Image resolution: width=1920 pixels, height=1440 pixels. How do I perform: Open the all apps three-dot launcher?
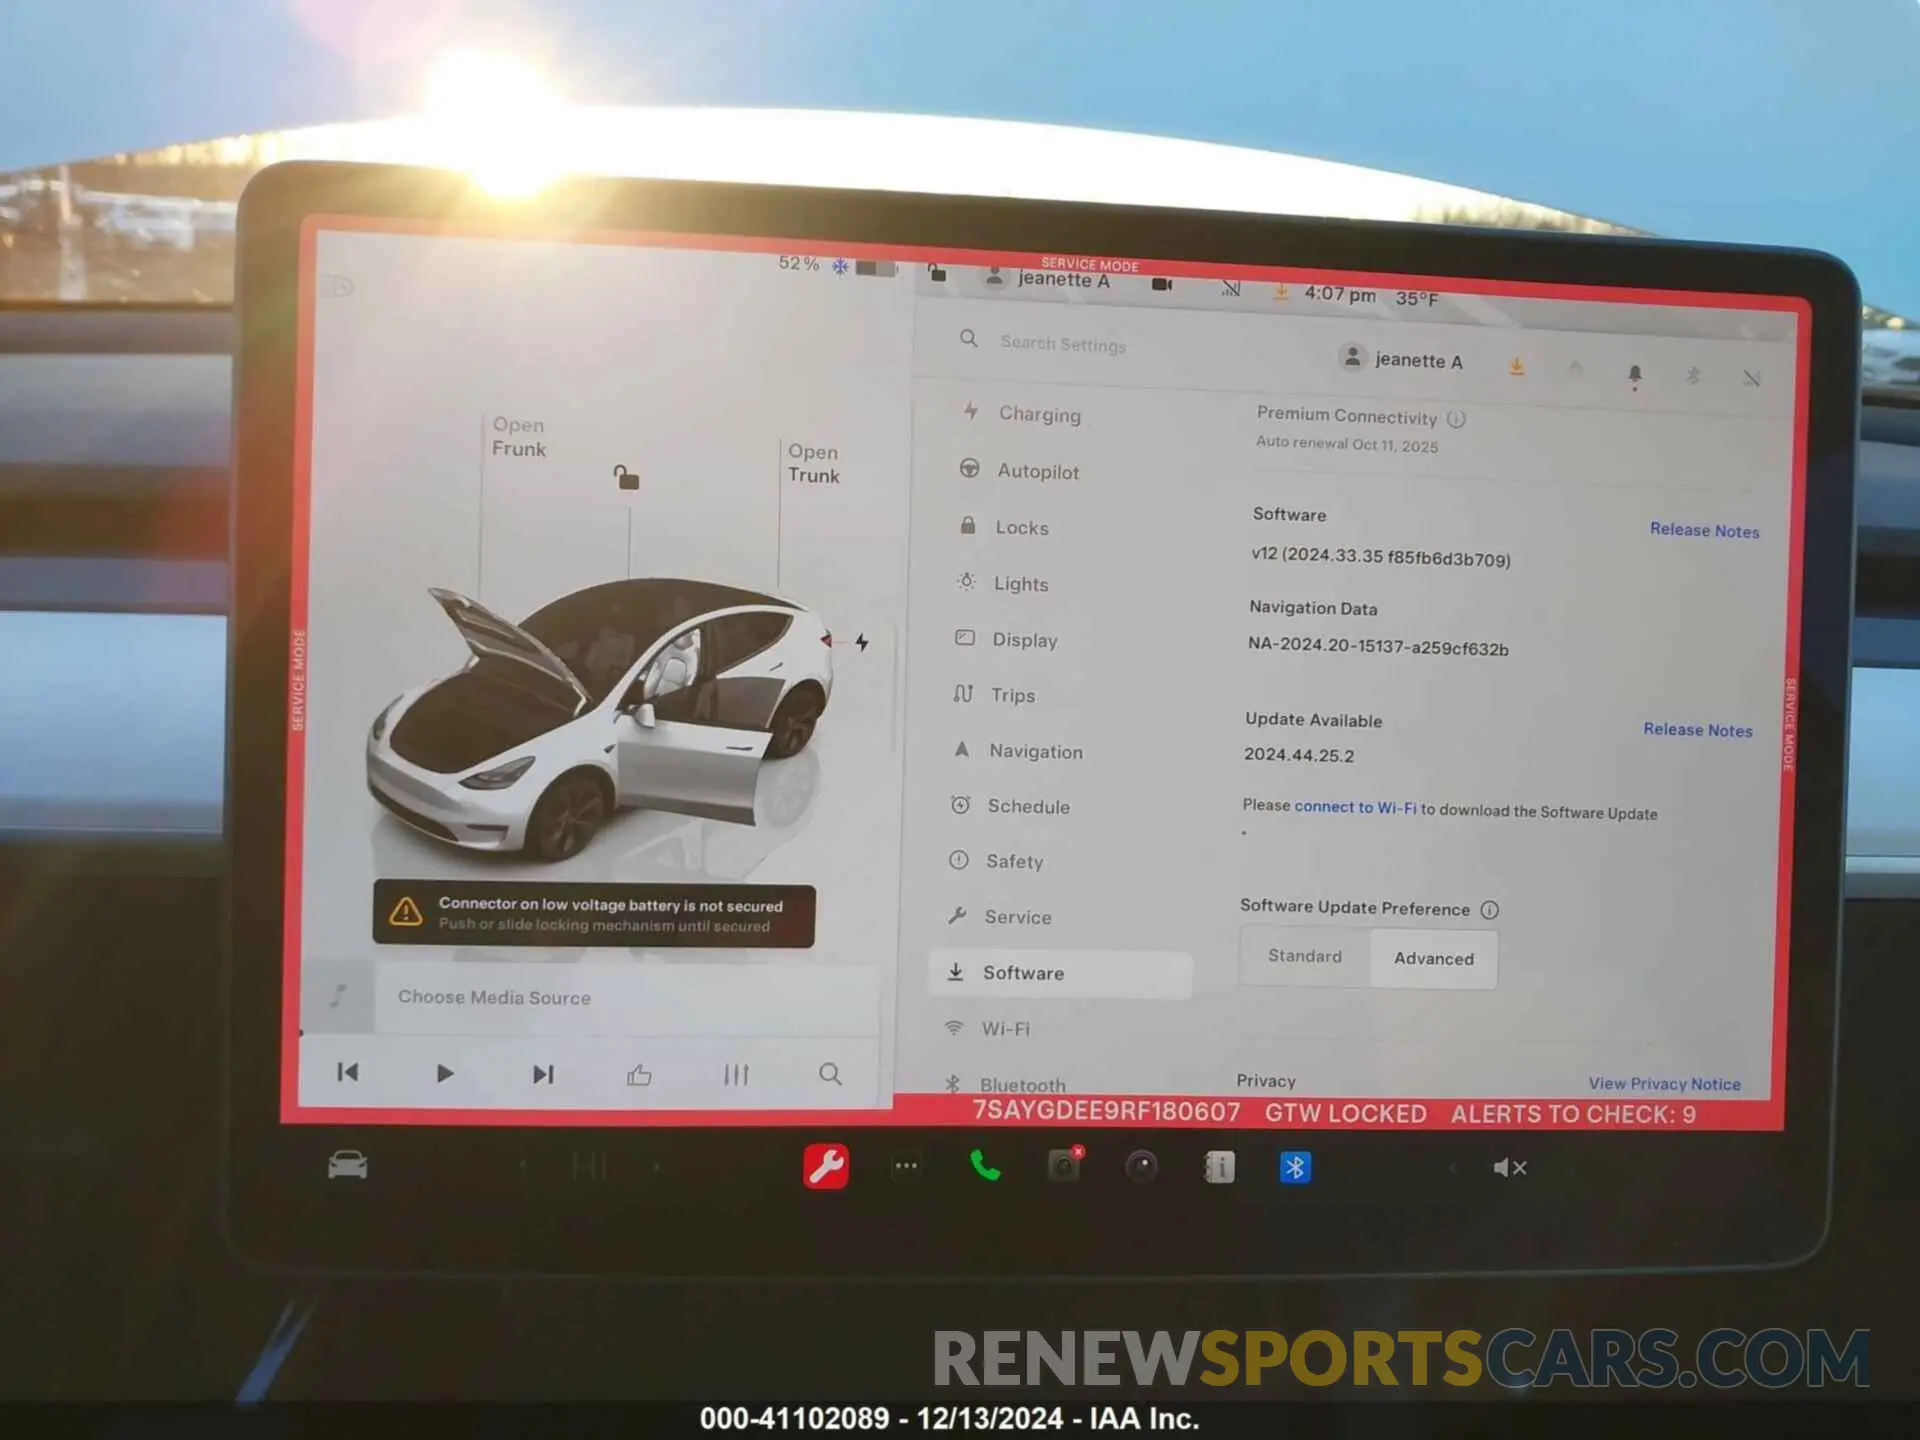(906, 1166)
